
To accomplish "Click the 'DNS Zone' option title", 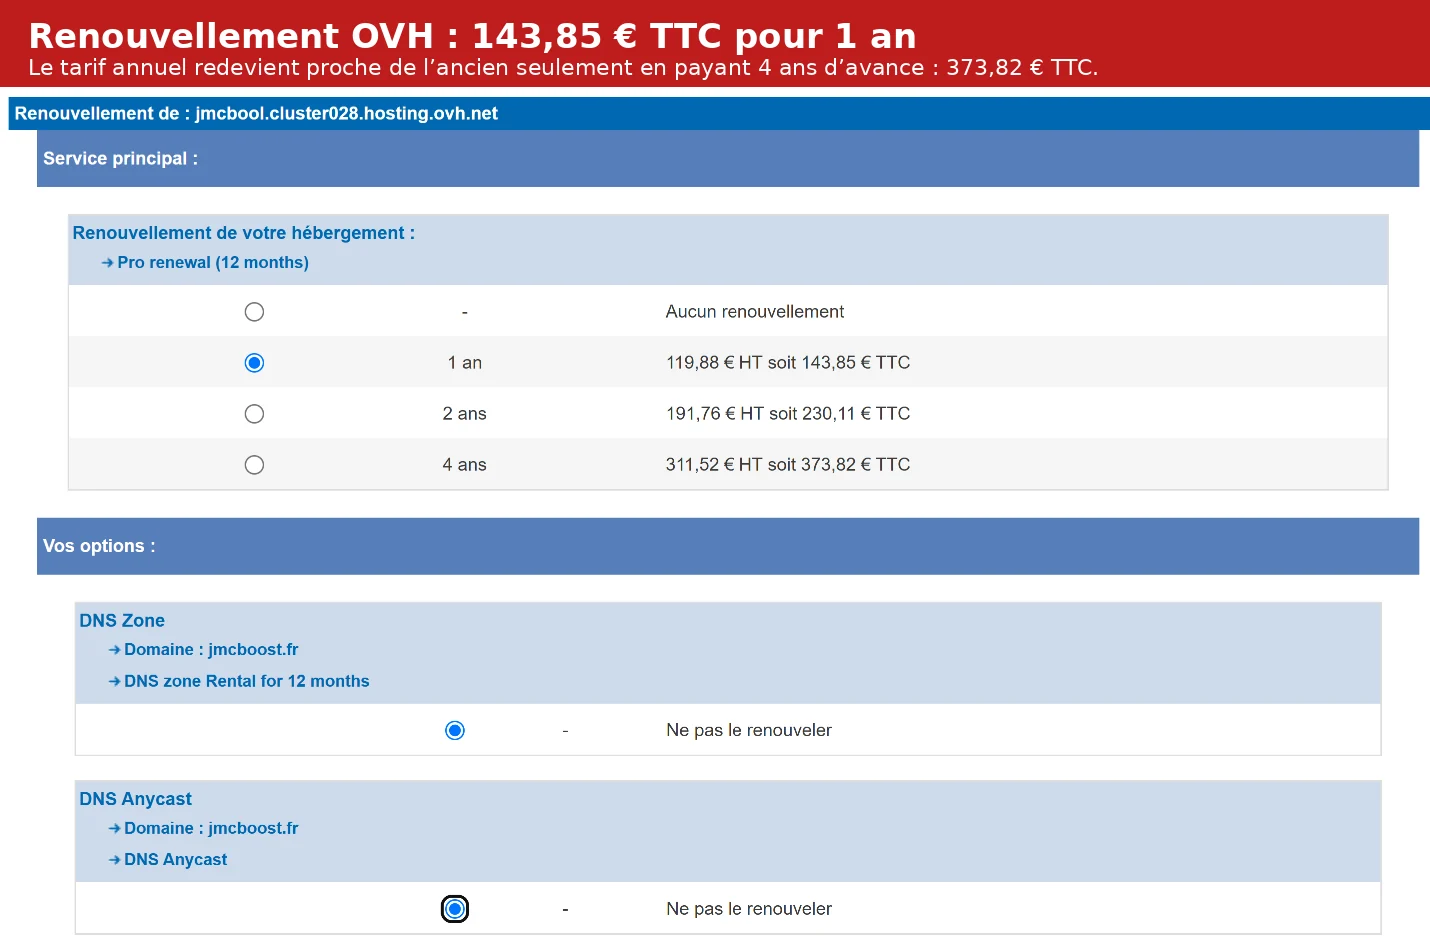I will click(x=122, y=621).
